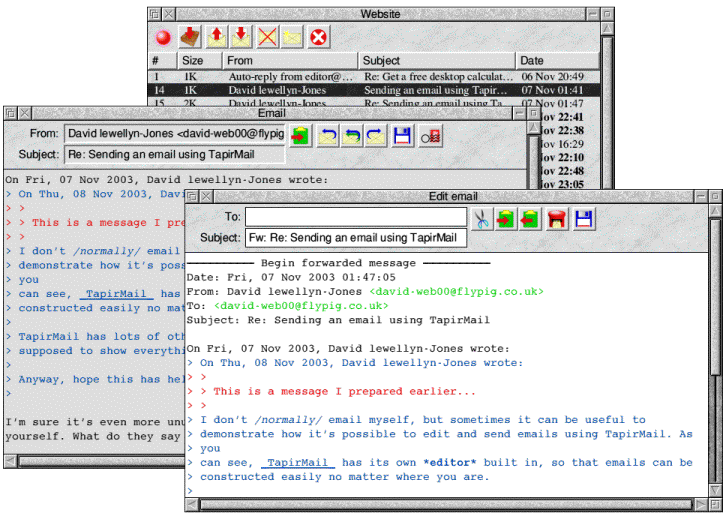Click the Website window scroll up arrow
This screenshot has width=728, height=524.
[607, 29]
